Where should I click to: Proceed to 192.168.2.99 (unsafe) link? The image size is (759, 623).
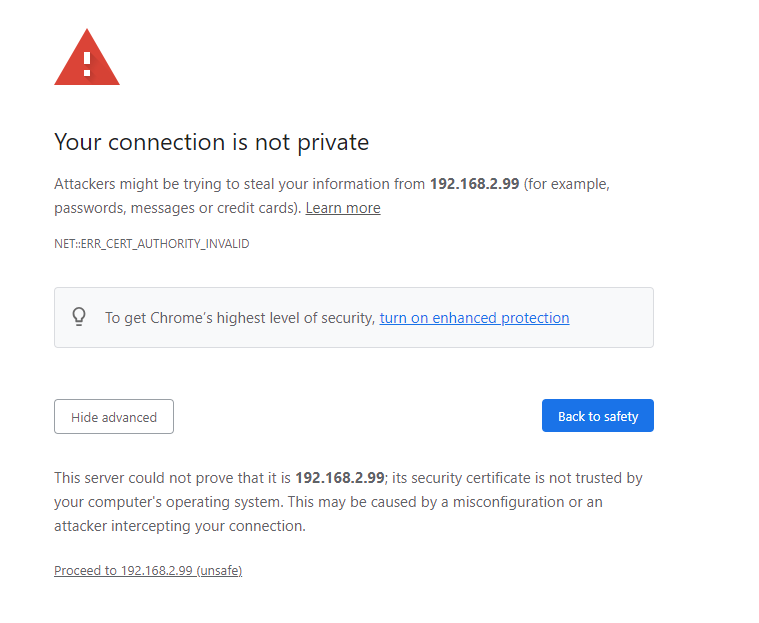point(148,571)
